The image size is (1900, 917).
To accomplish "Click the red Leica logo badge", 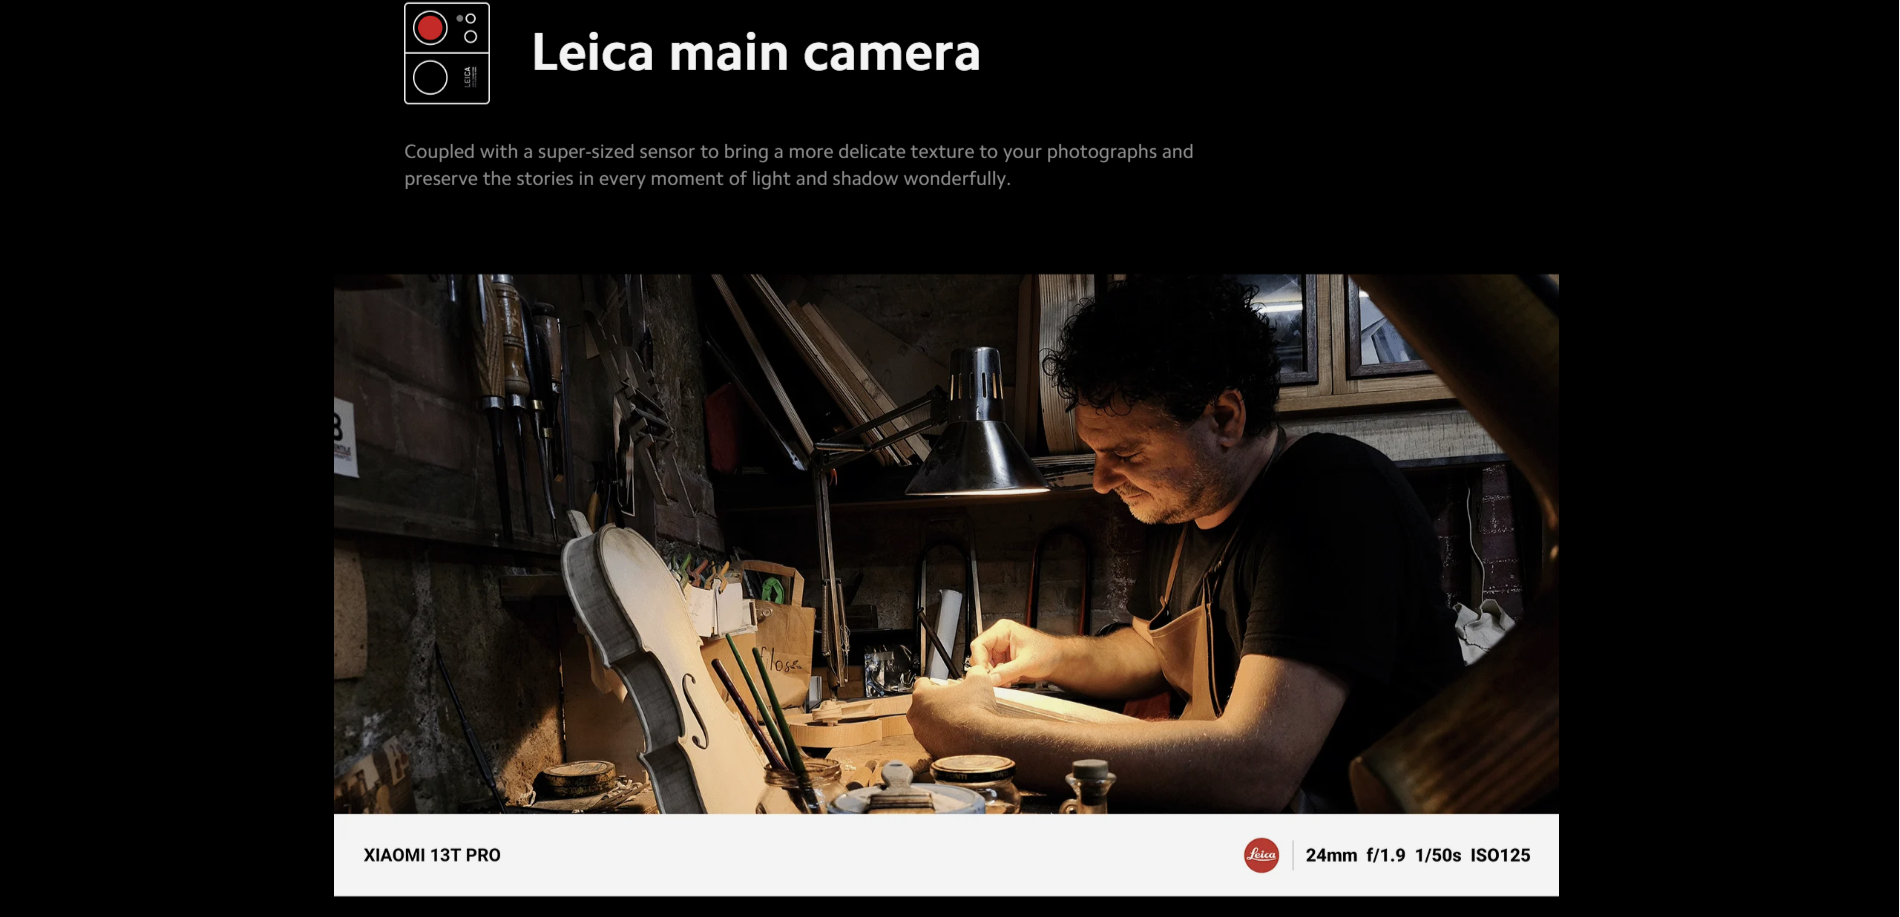I will 1261,855.
